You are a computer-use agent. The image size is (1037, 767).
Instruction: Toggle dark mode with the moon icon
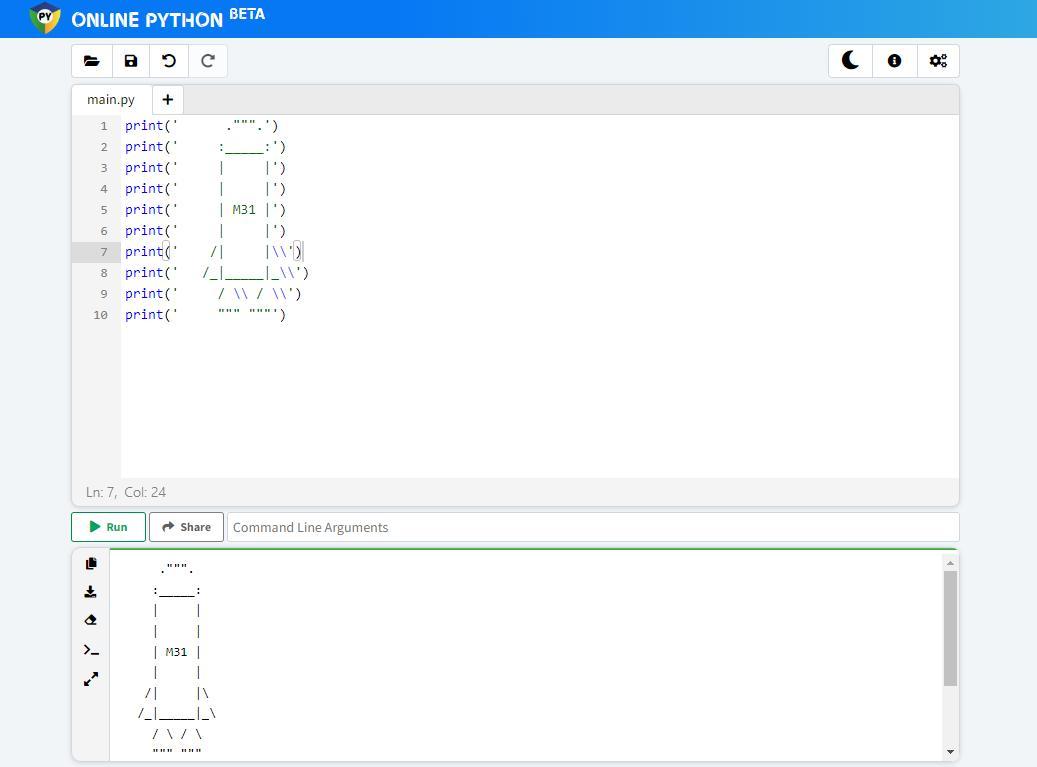point(850,61)
